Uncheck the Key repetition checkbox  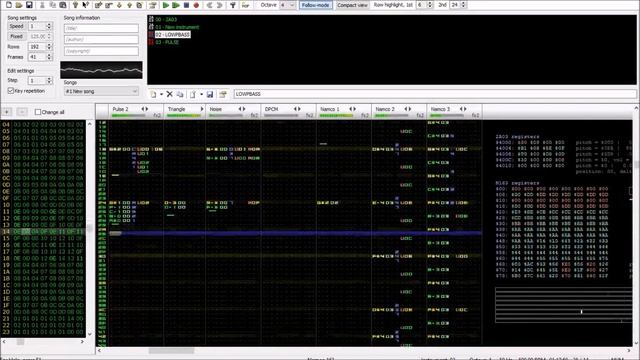pos(11,91)
